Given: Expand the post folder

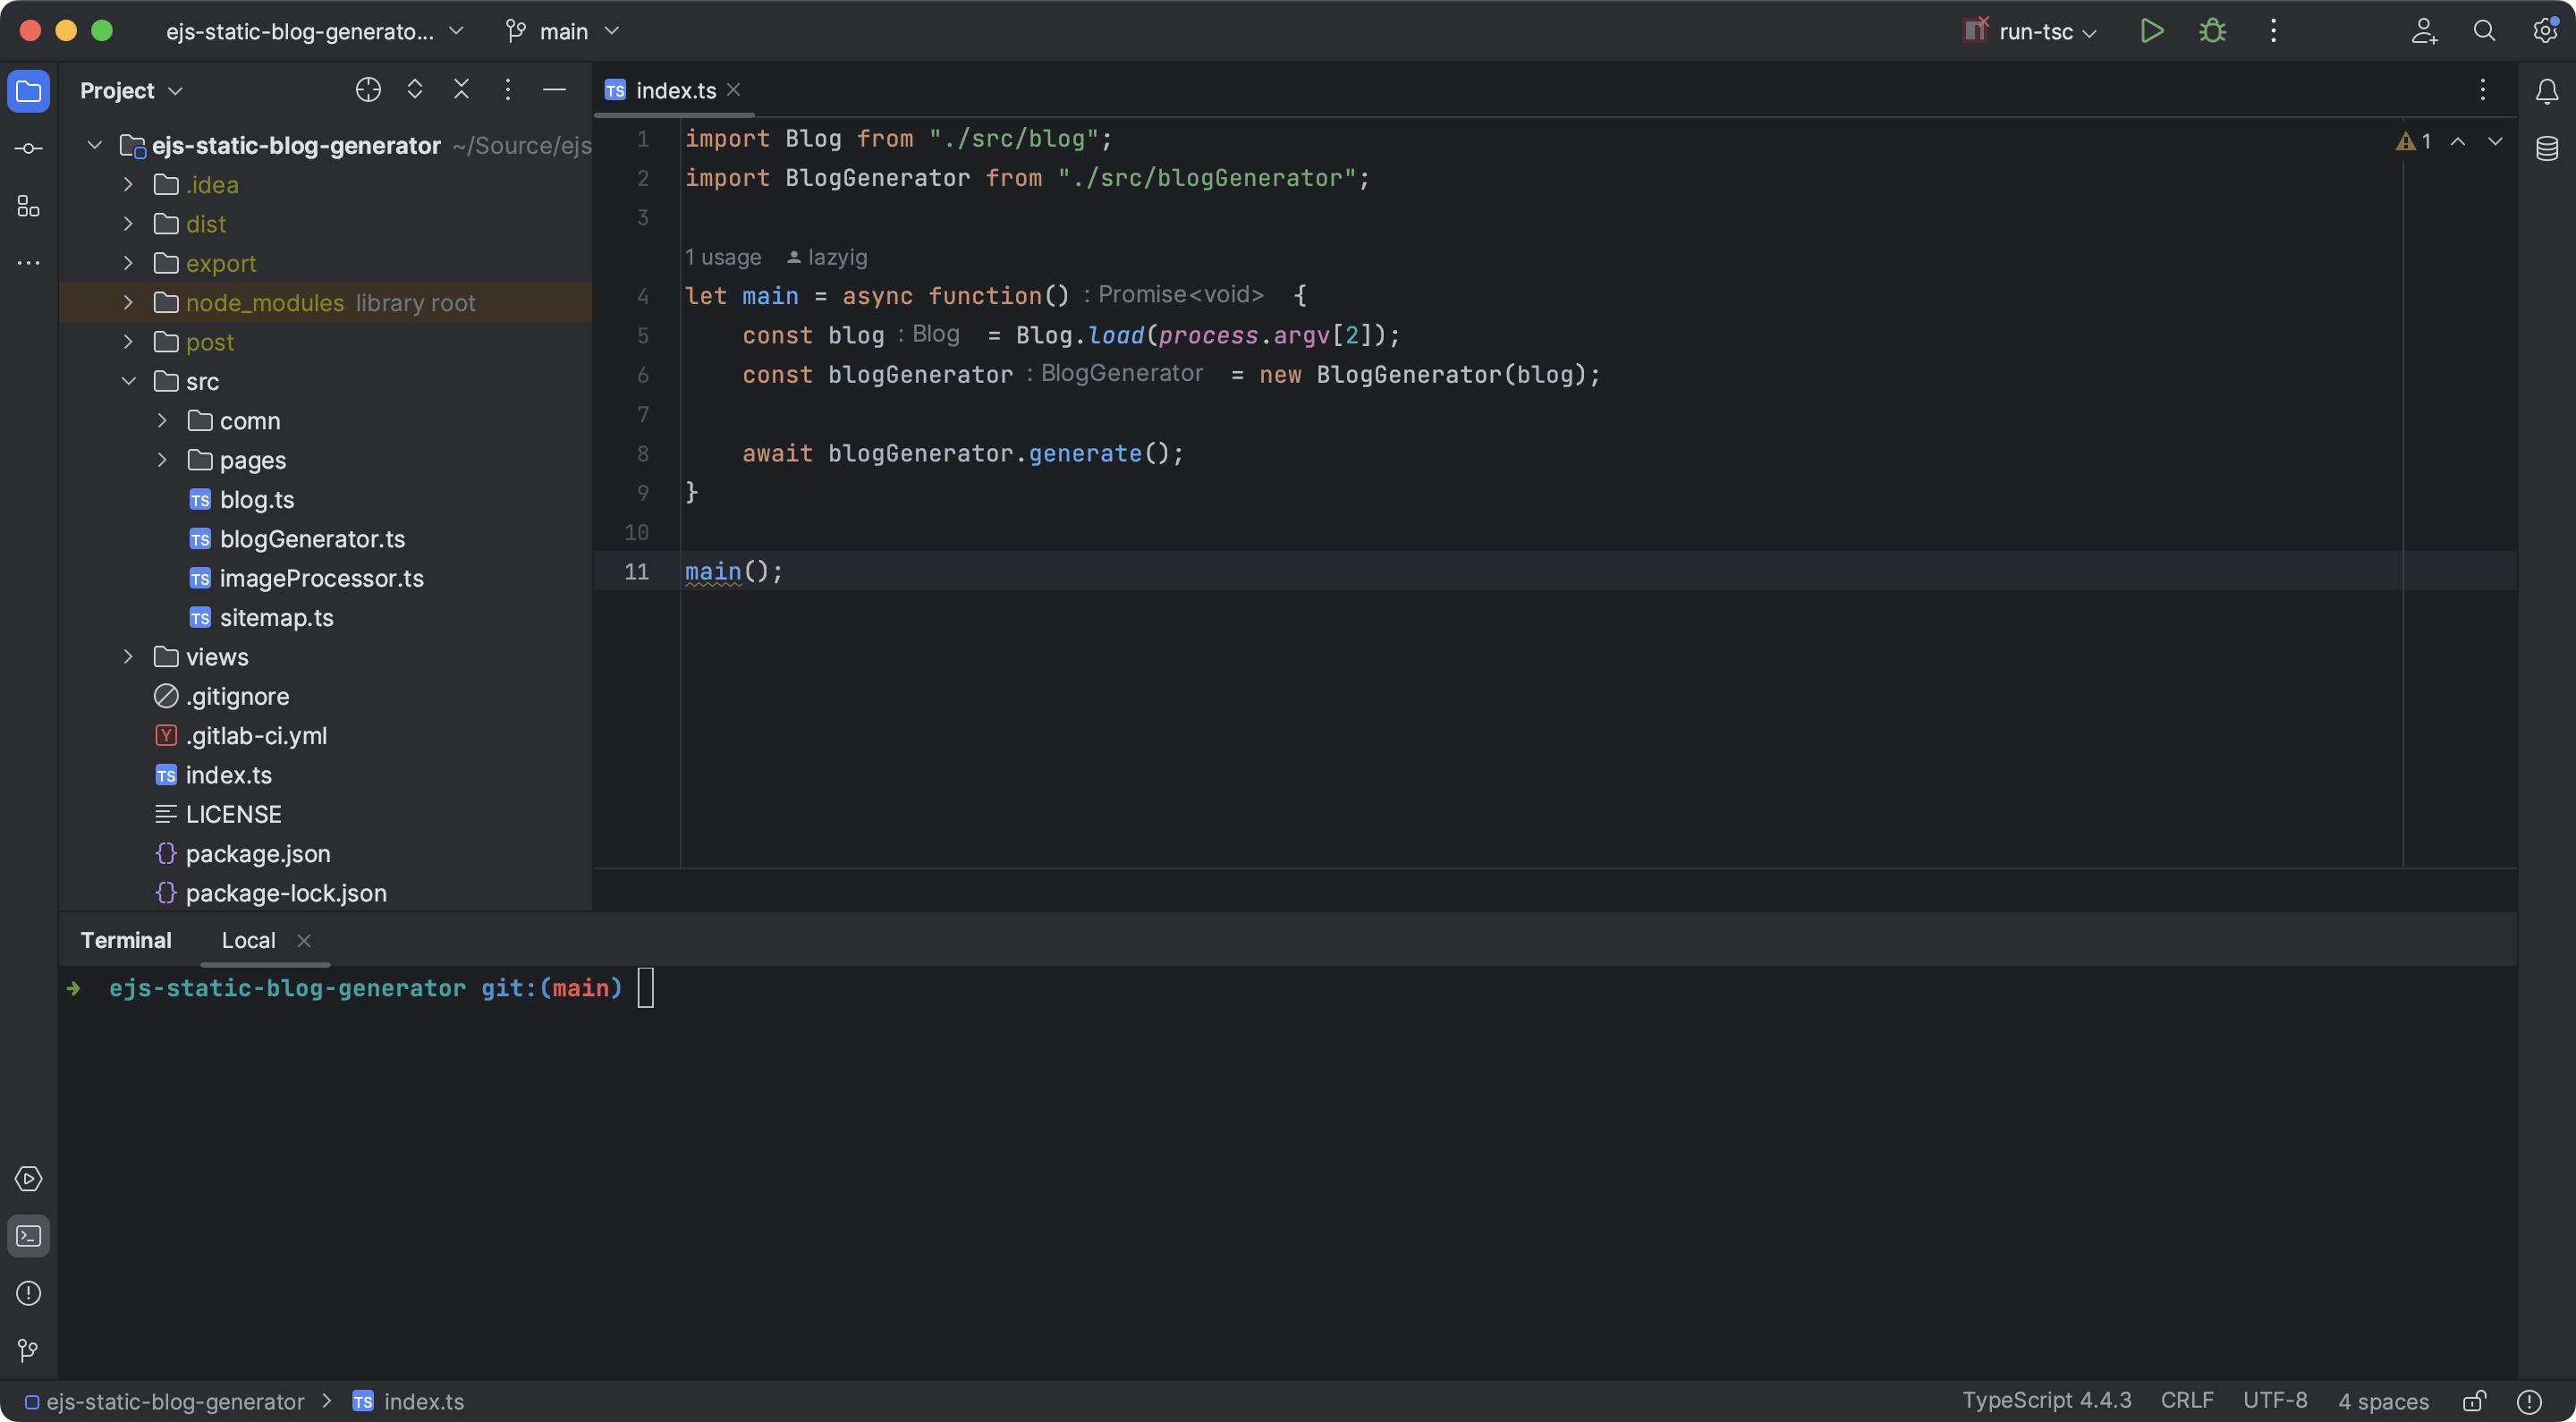Looking at the screenshot, I should click(x=128, y=342).
